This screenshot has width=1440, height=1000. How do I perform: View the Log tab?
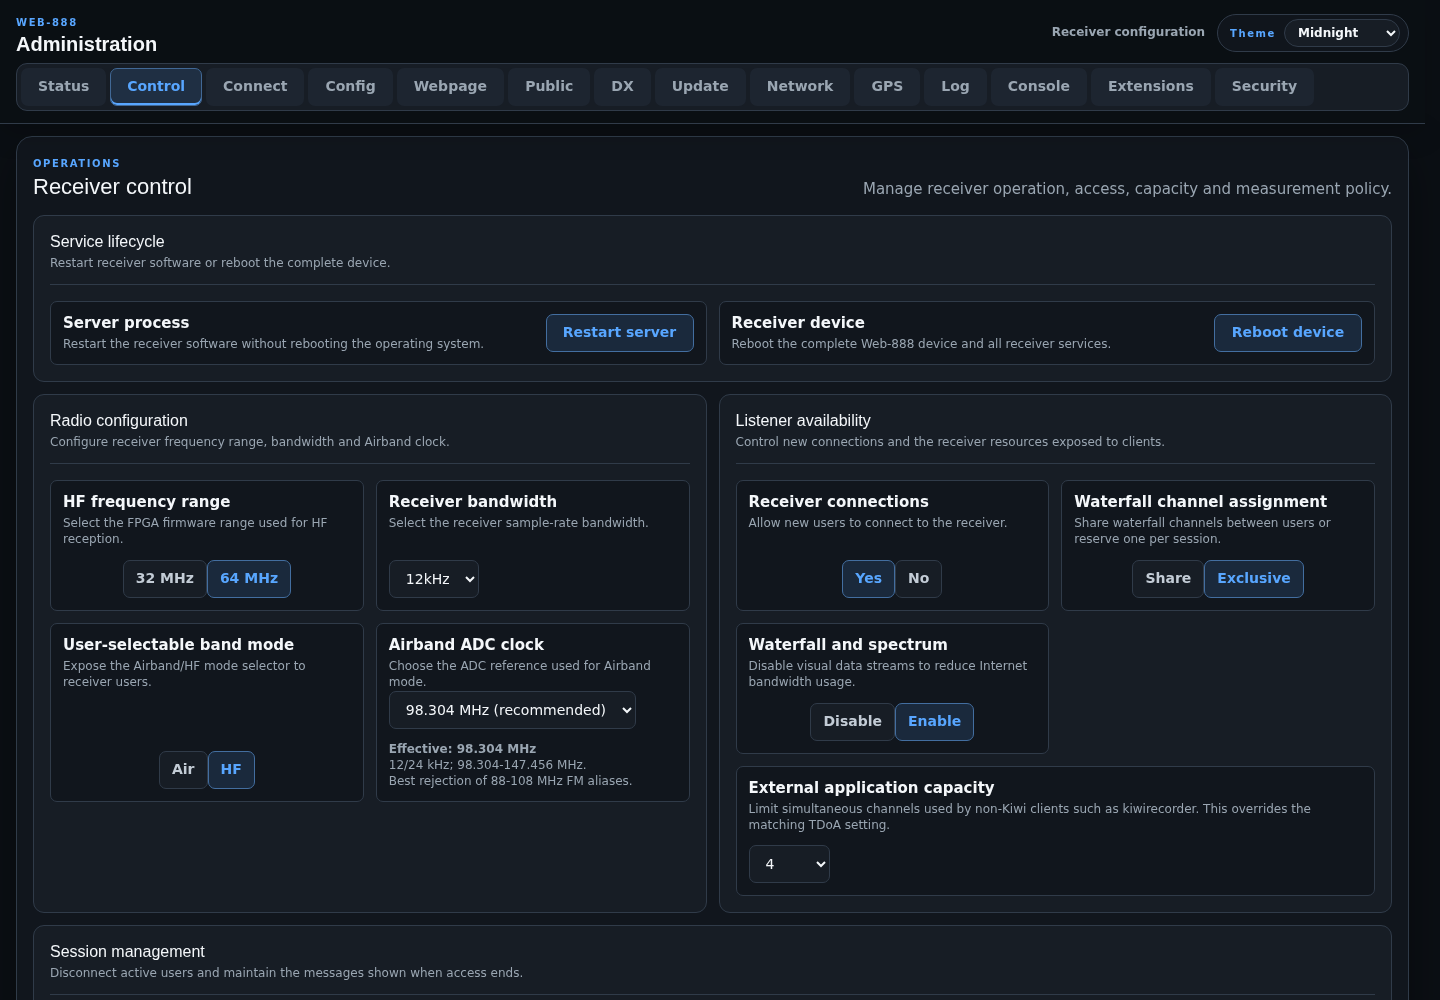(955, 87)
